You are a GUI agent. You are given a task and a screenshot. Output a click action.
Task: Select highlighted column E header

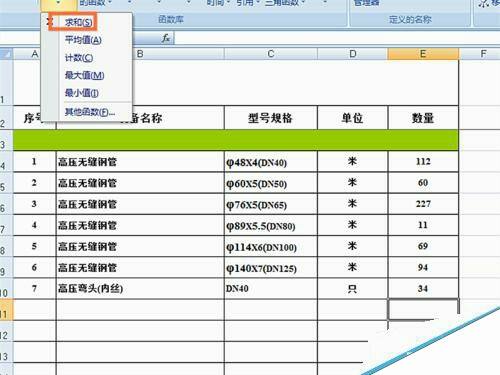click(423, 54)
